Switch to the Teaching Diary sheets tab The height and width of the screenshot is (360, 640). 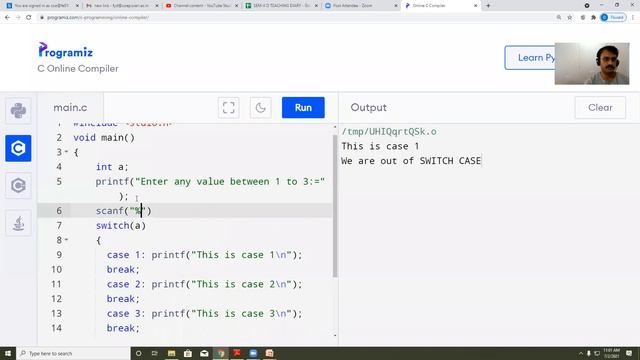282,6
